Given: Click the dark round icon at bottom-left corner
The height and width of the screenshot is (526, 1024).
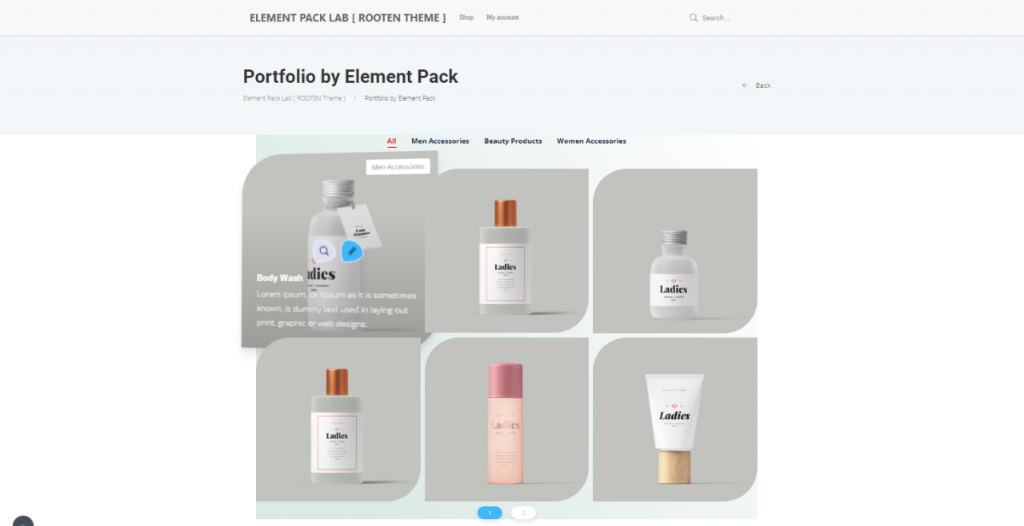Looking at the screenshot, I should click(23, 521).
